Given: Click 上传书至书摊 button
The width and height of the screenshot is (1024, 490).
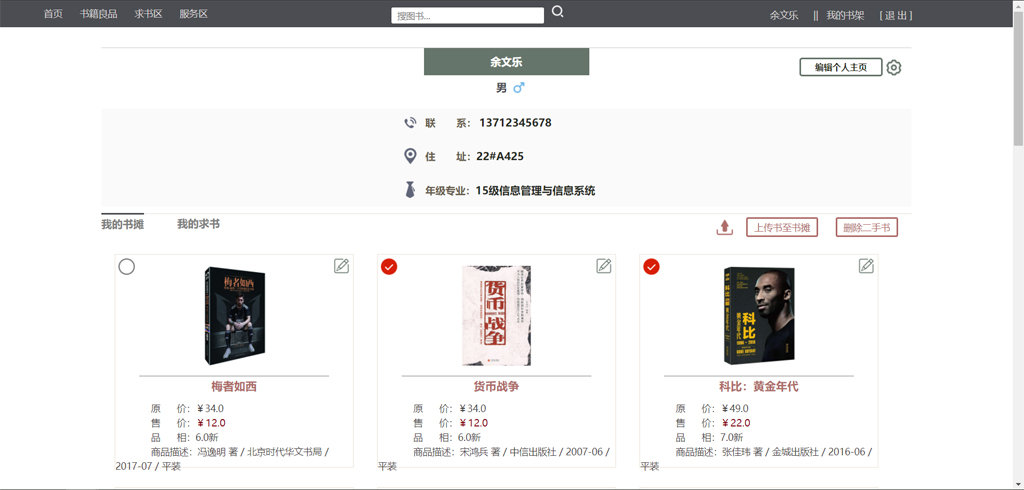Looking at the screenshot, I should 782,228.
